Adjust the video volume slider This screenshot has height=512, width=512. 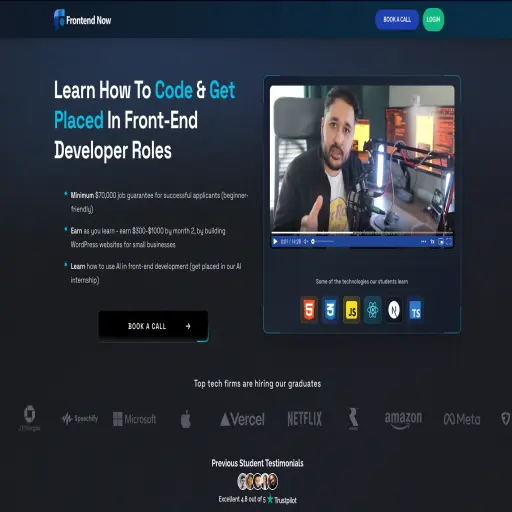tap(323, 241)
